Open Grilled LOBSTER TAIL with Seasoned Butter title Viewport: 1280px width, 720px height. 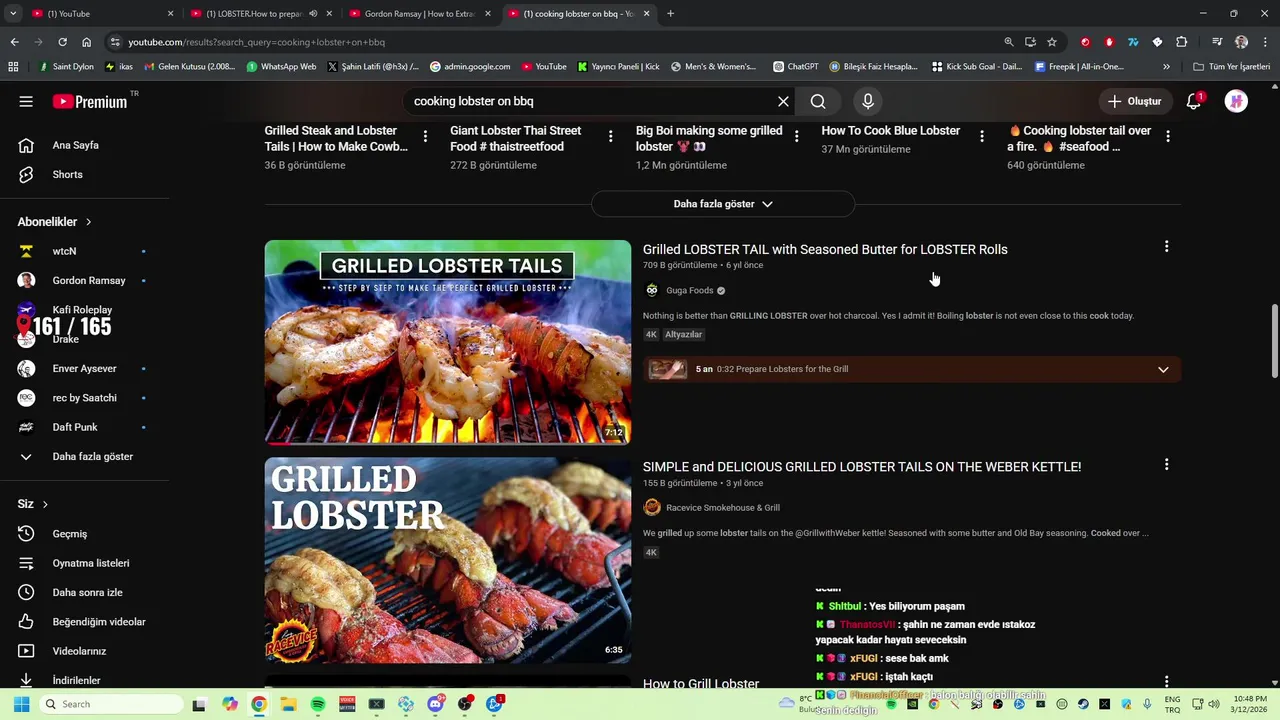[825, 249]
